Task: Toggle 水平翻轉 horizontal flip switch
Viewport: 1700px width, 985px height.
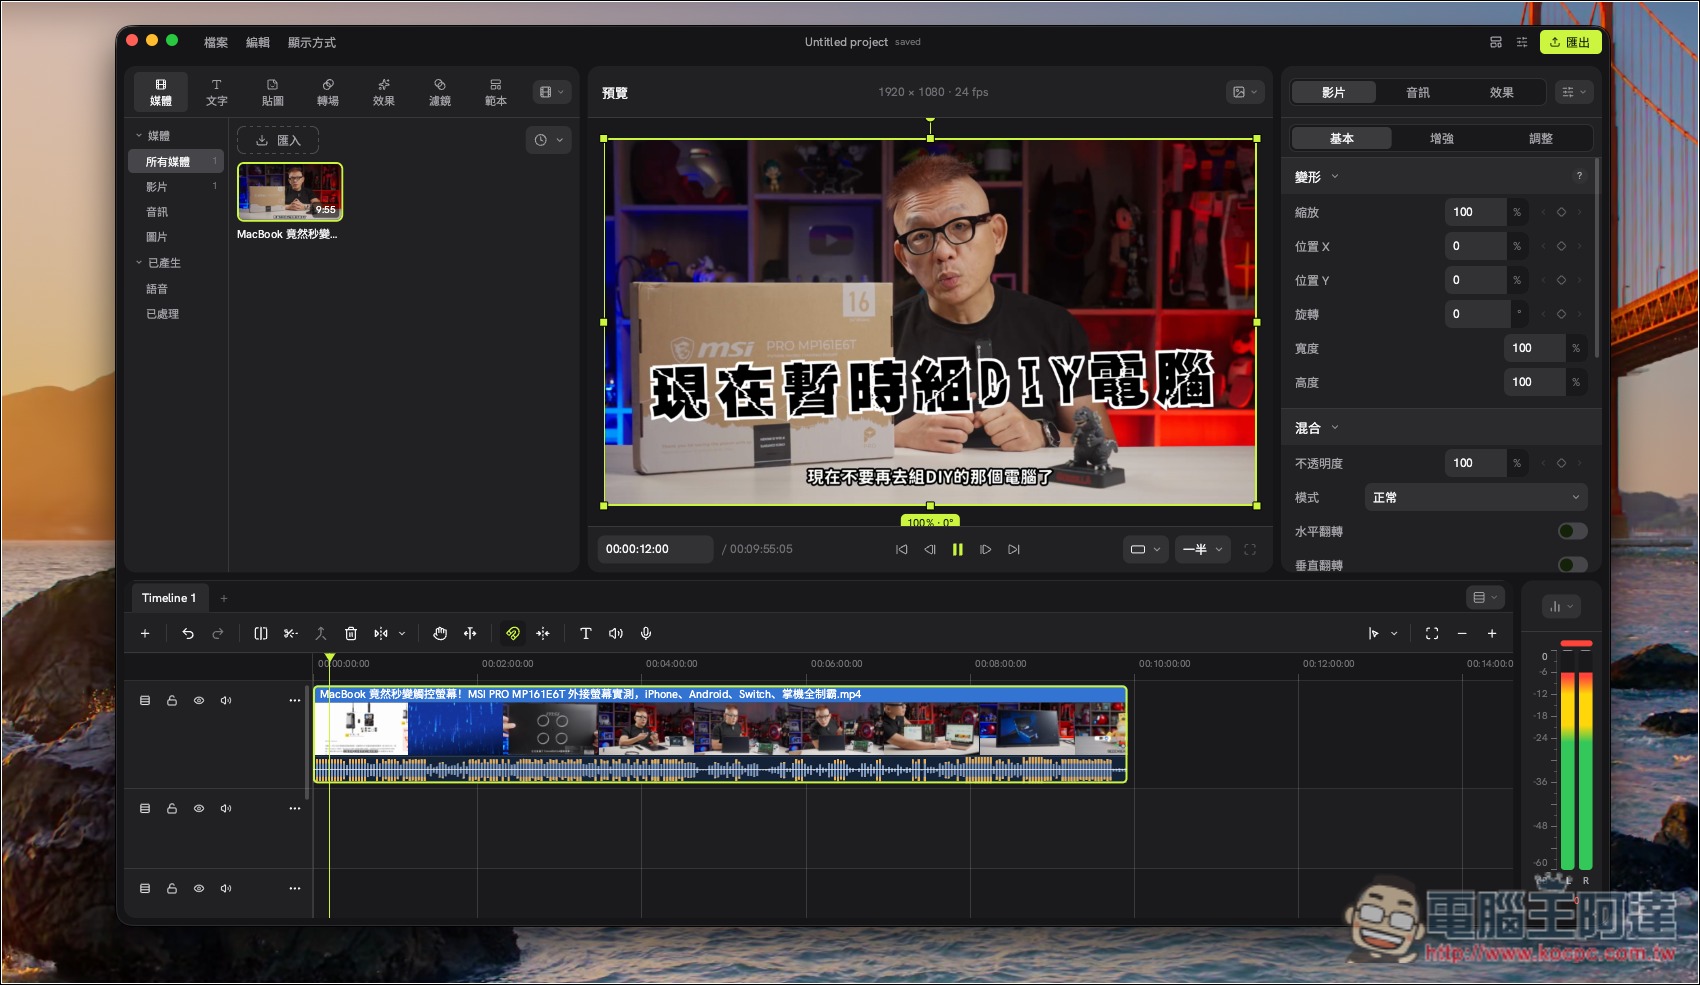Action: coord(1573,531)
